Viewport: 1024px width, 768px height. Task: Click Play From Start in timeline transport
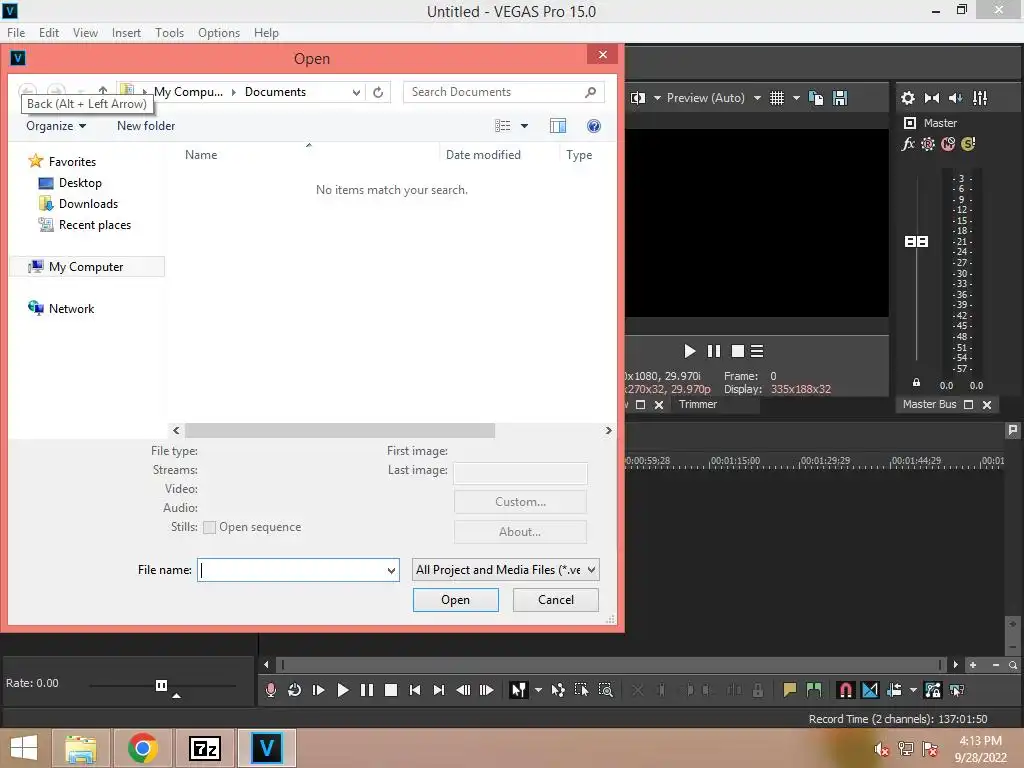click(318, 690)
